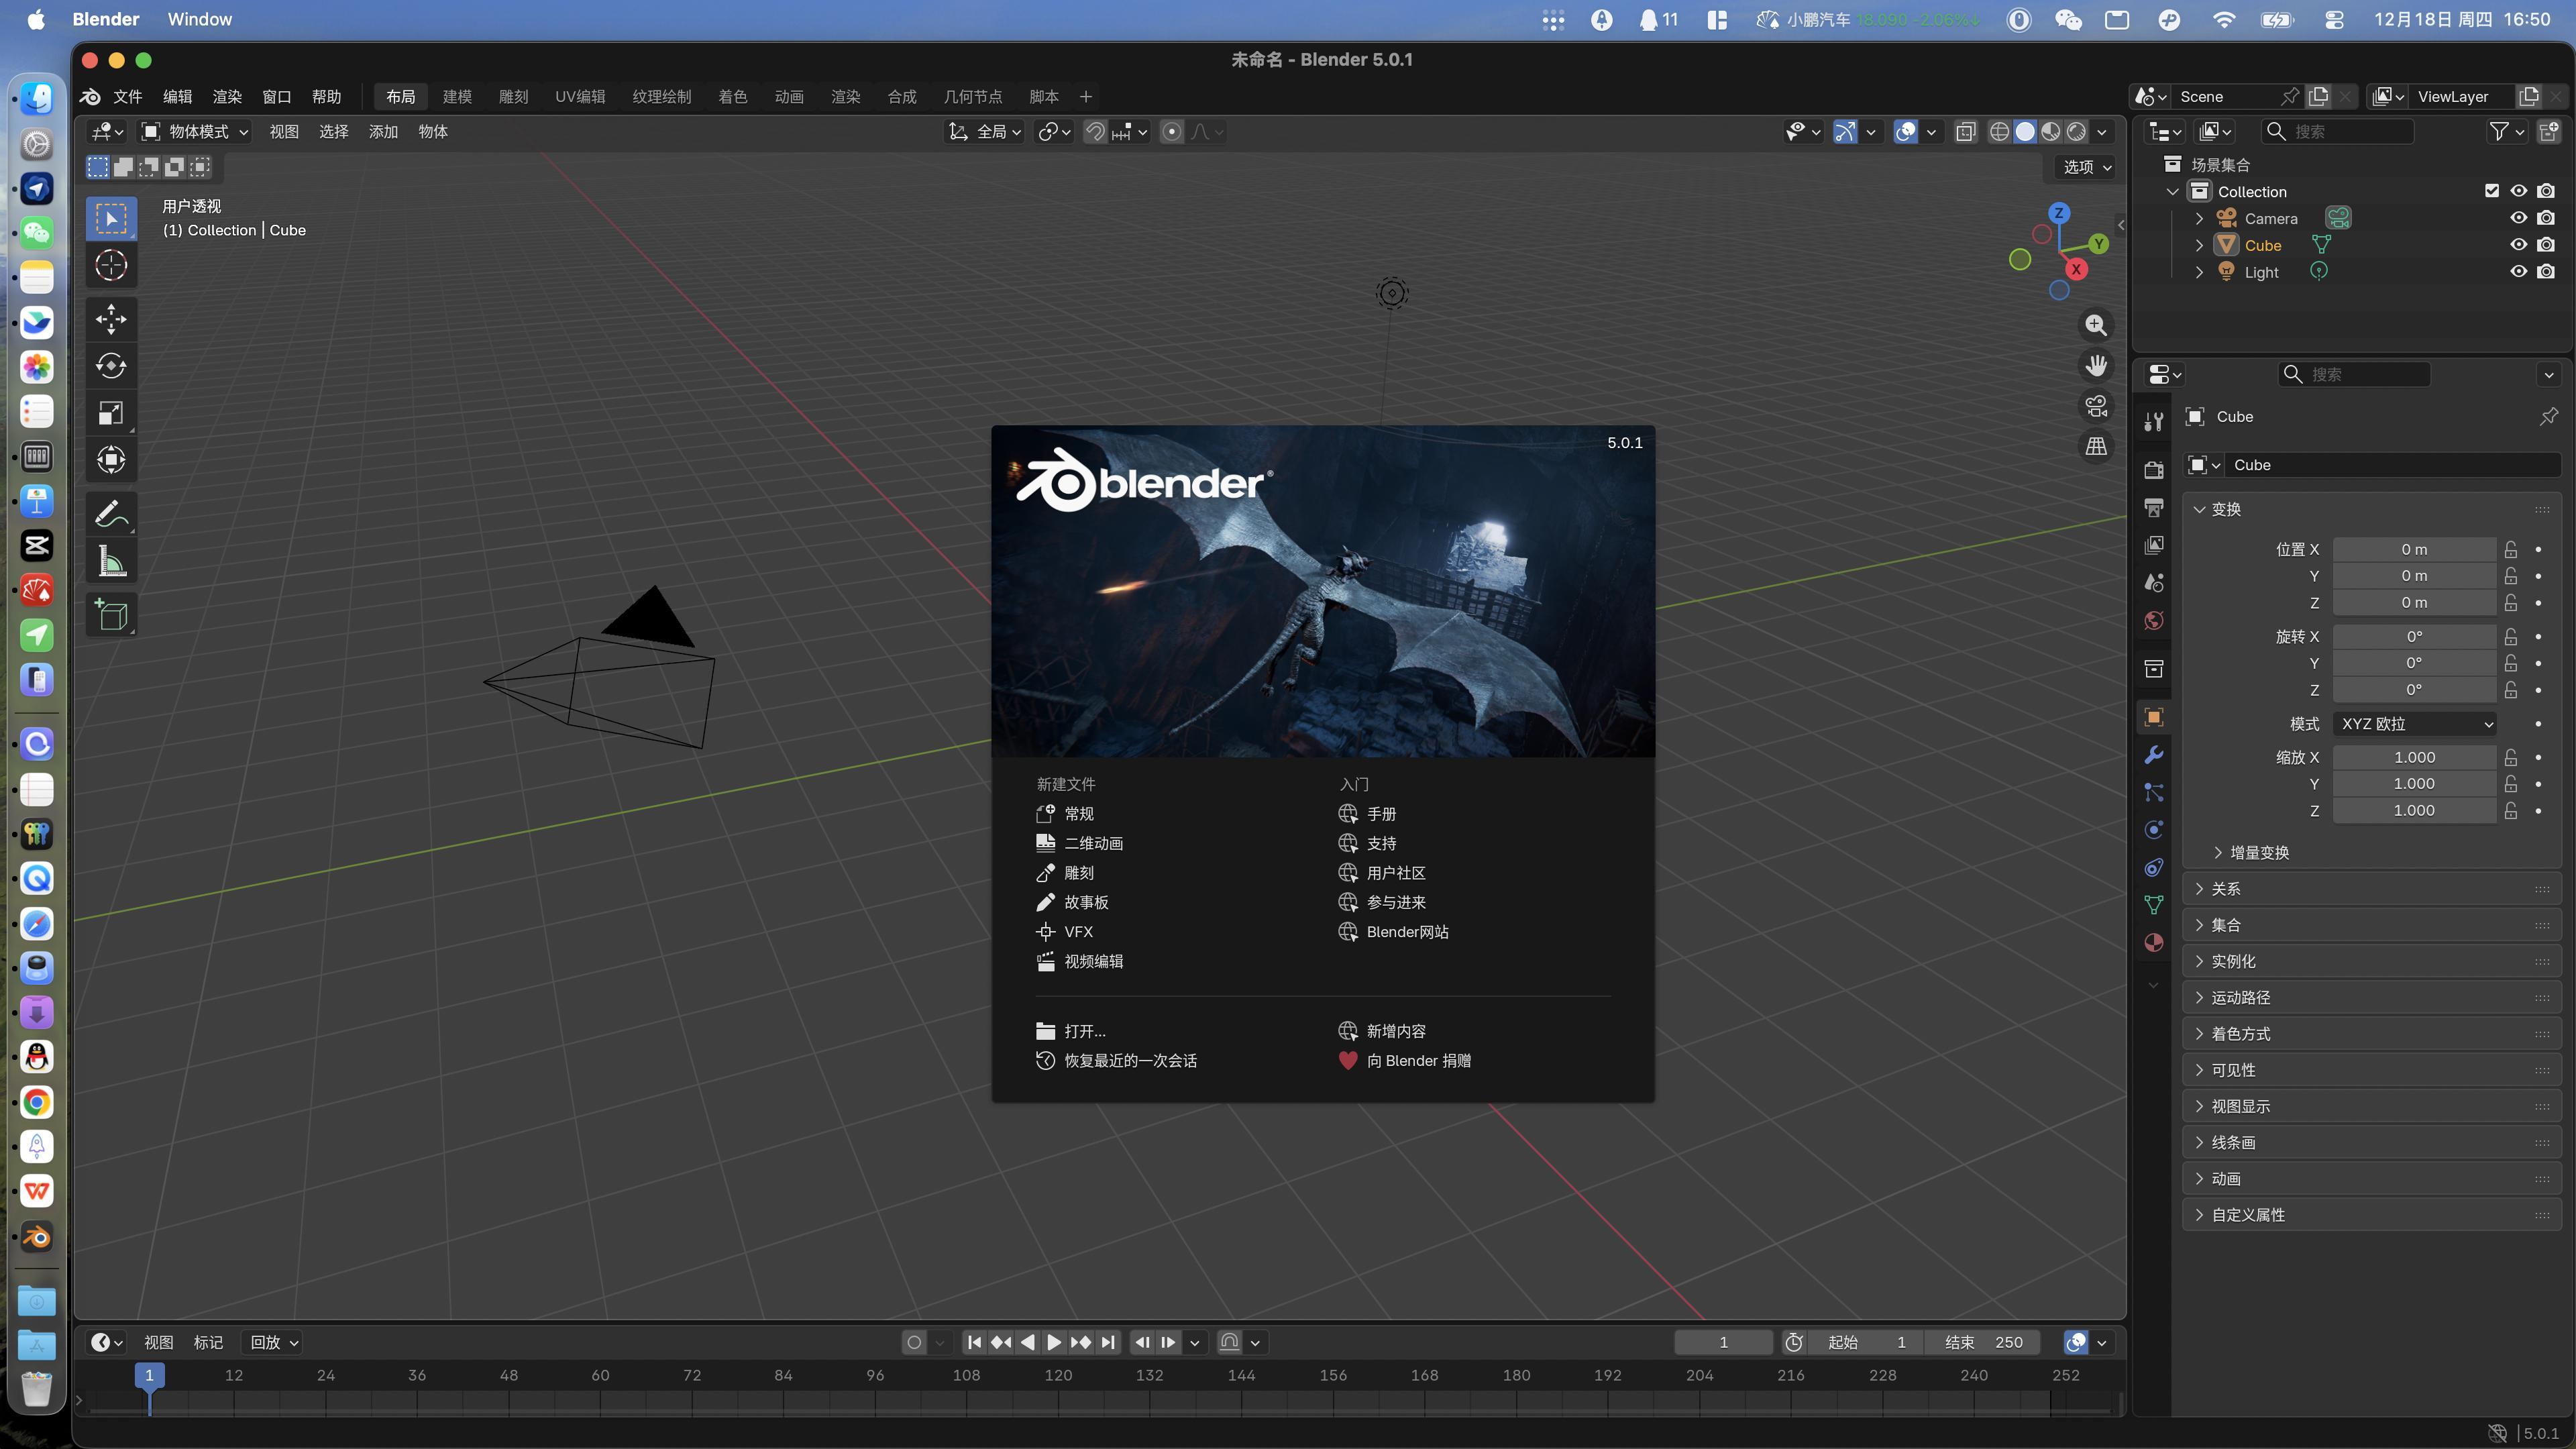This screenshot has height=1449, width=2576.
Task: Open the 渲染 render menu
Action: [227, 97]
